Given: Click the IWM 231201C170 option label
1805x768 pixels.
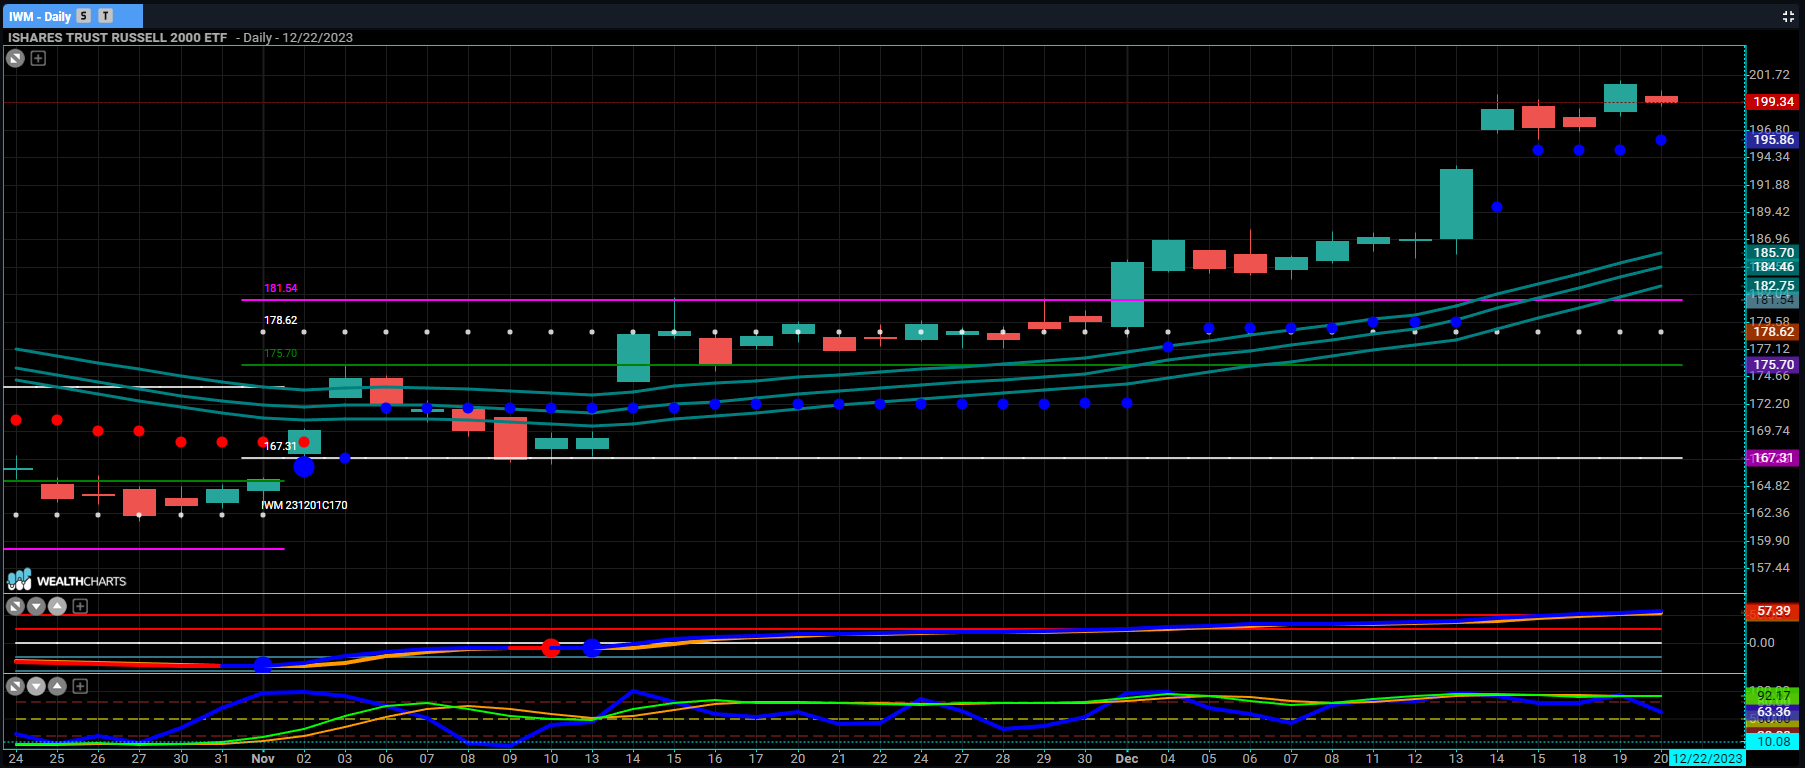Looking at the screenshot, I should 304,506.
